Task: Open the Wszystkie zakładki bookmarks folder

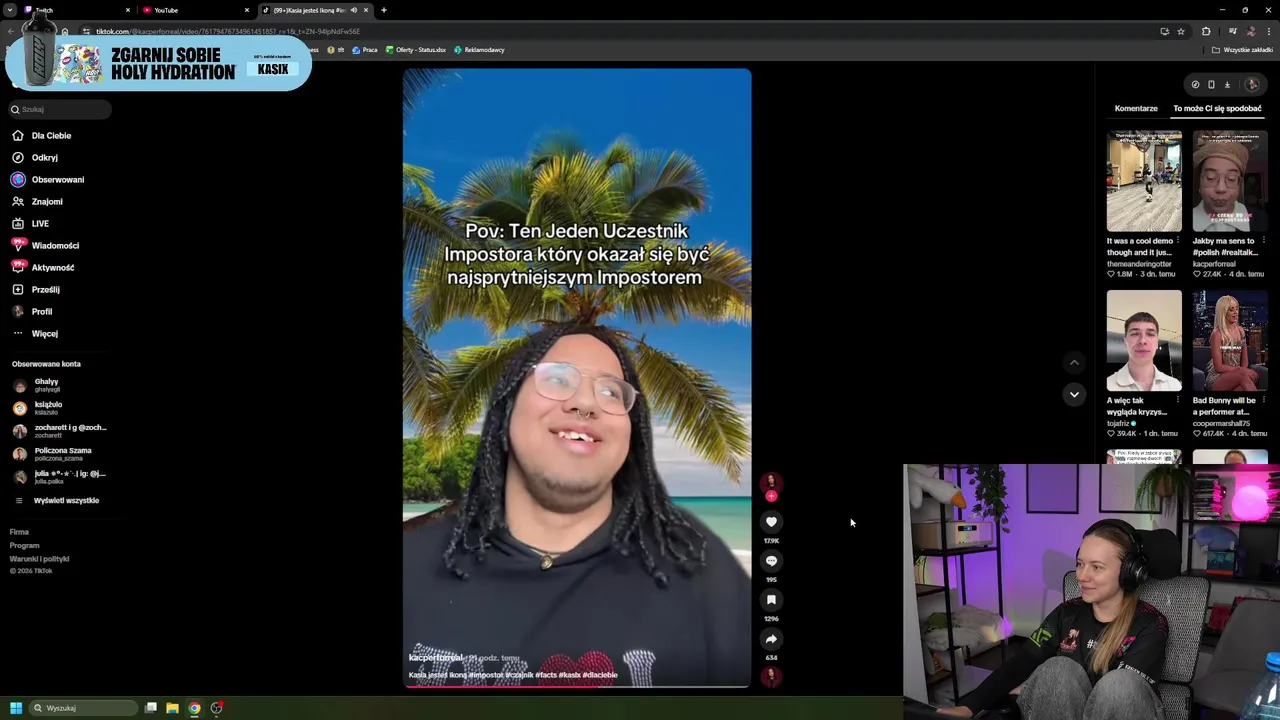Action: pos(1243,50)
